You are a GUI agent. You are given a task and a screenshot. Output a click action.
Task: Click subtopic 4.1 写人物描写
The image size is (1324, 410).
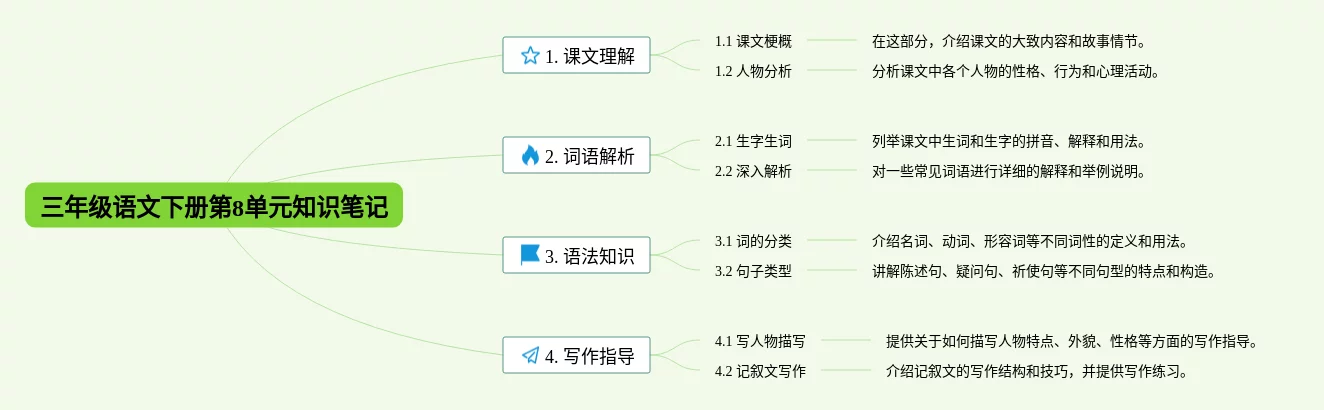pos(760,341)
